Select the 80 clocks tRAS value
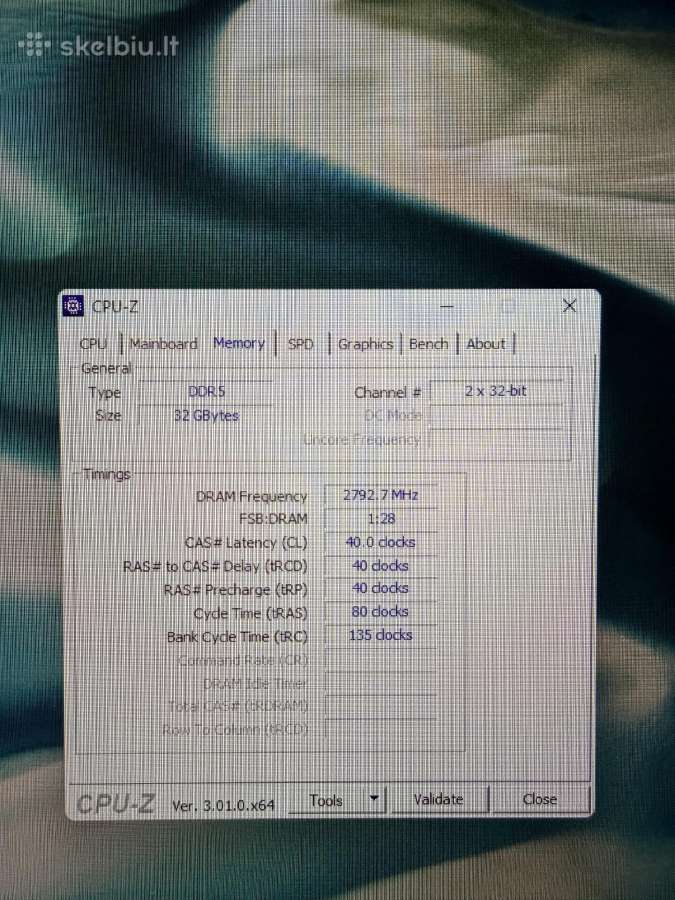This screenshot has height=900, width=675. (381, 612)
